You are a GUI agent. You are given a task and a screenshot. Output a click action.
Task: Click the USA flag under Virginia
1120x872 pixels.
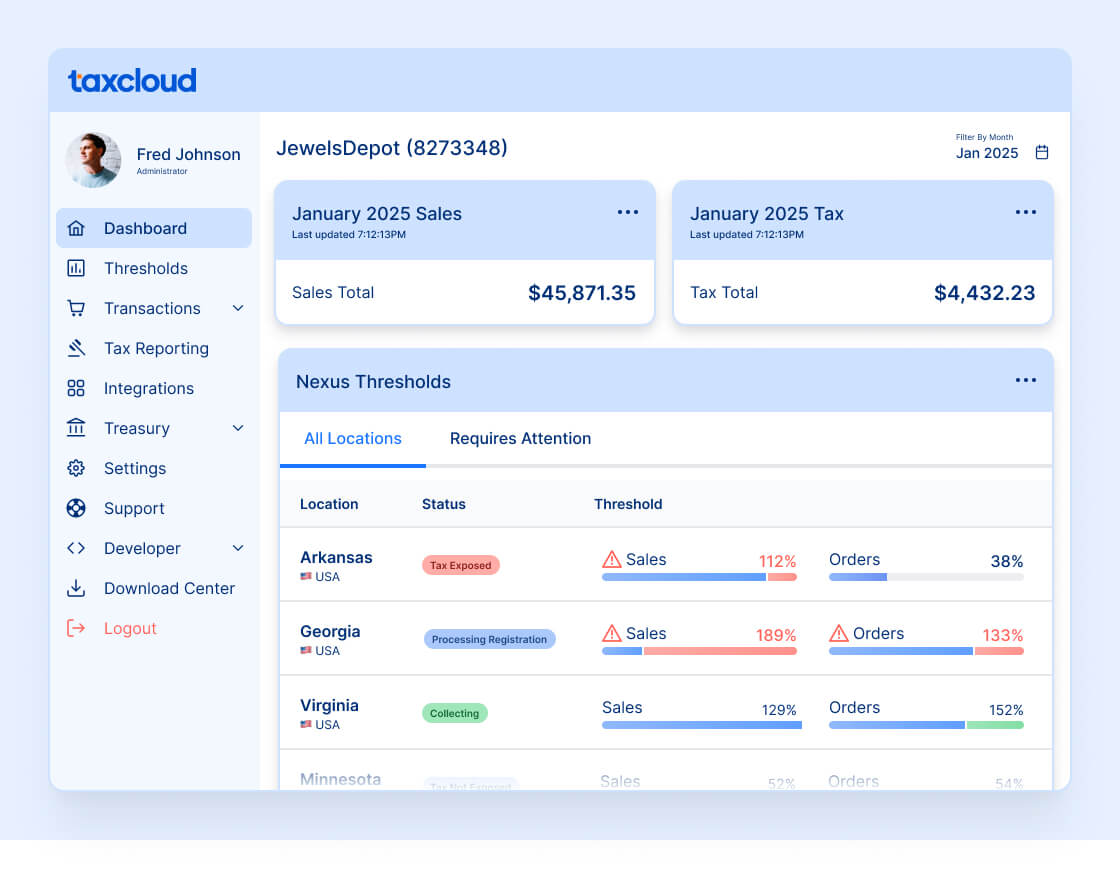click(x=306, y=724)
